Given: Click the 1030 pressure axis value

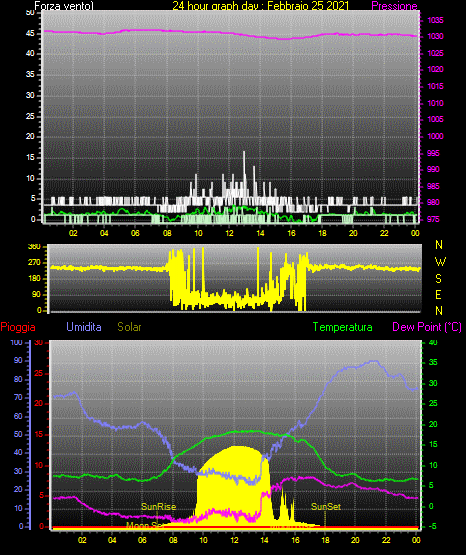Looking at the screenshot, I should click(435, 36).
